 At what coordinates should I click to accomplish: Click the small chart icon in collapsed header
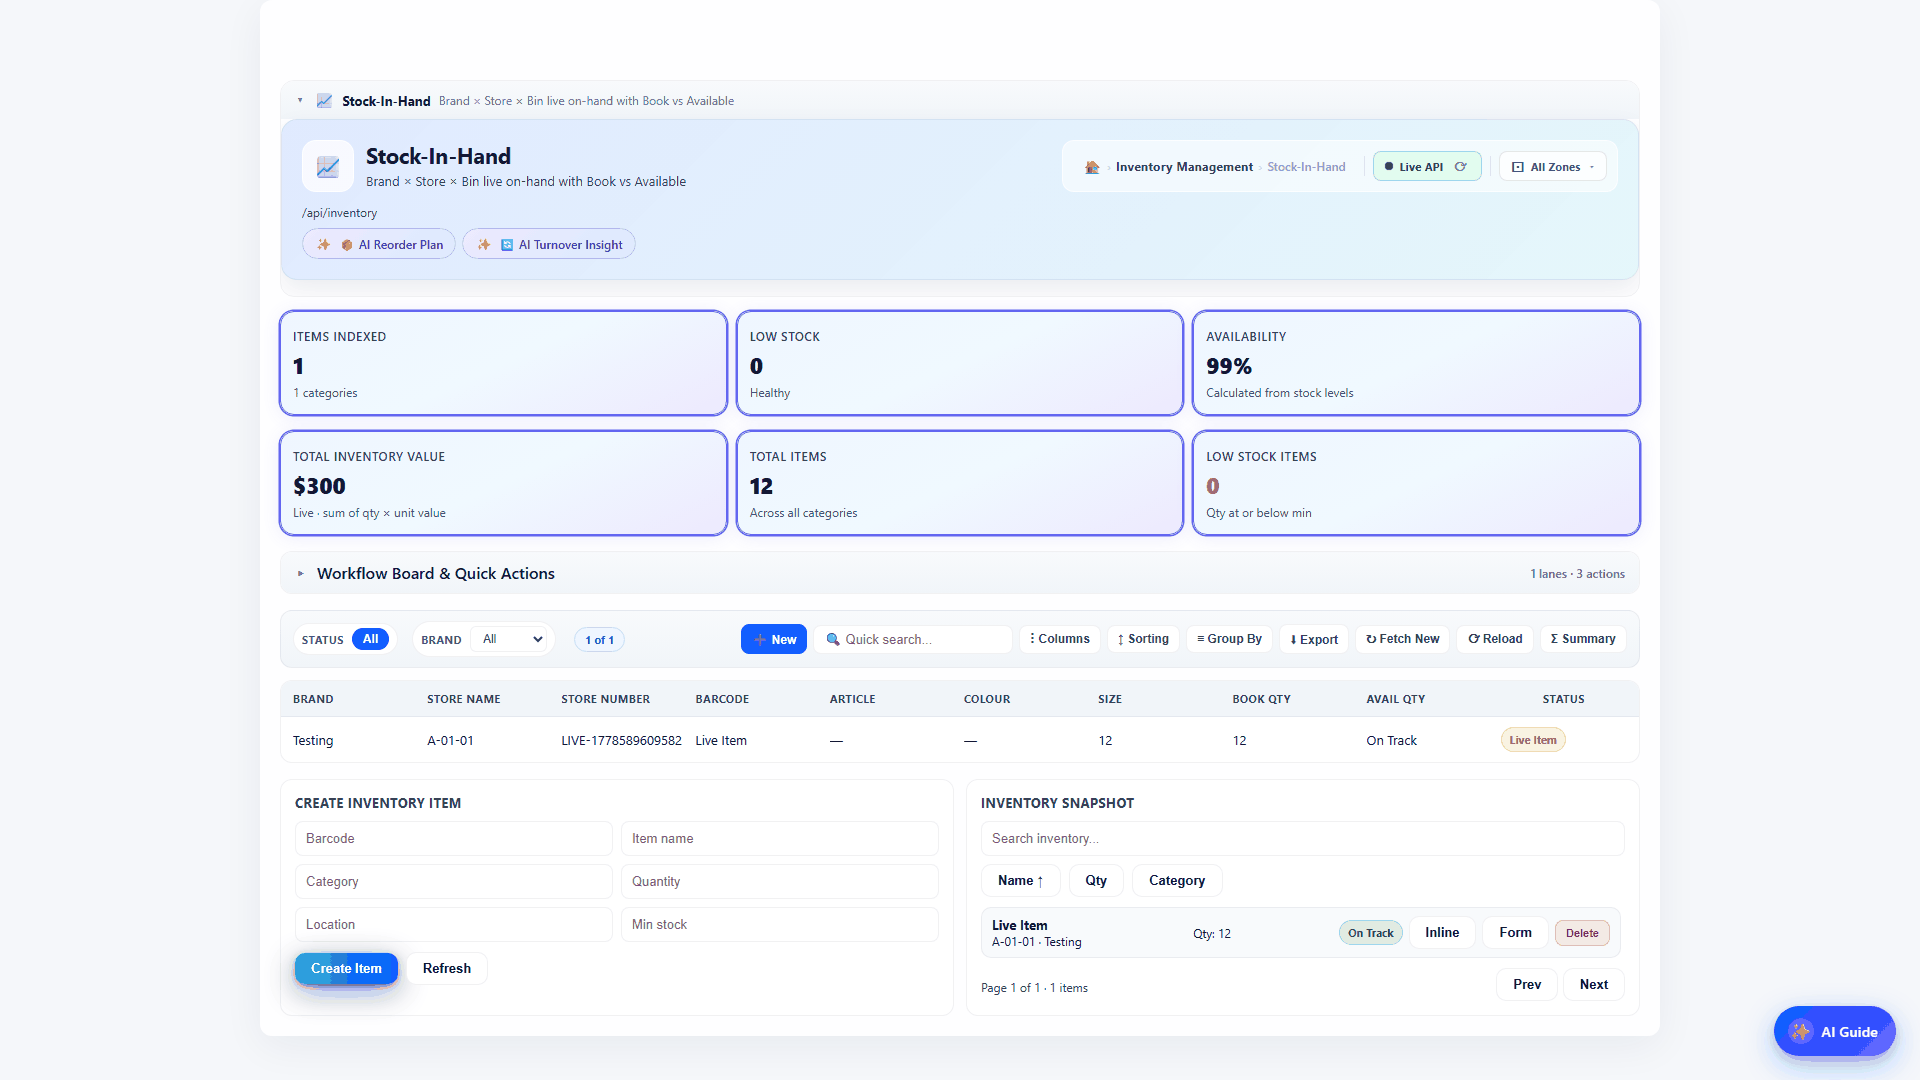tap(324, 101)
